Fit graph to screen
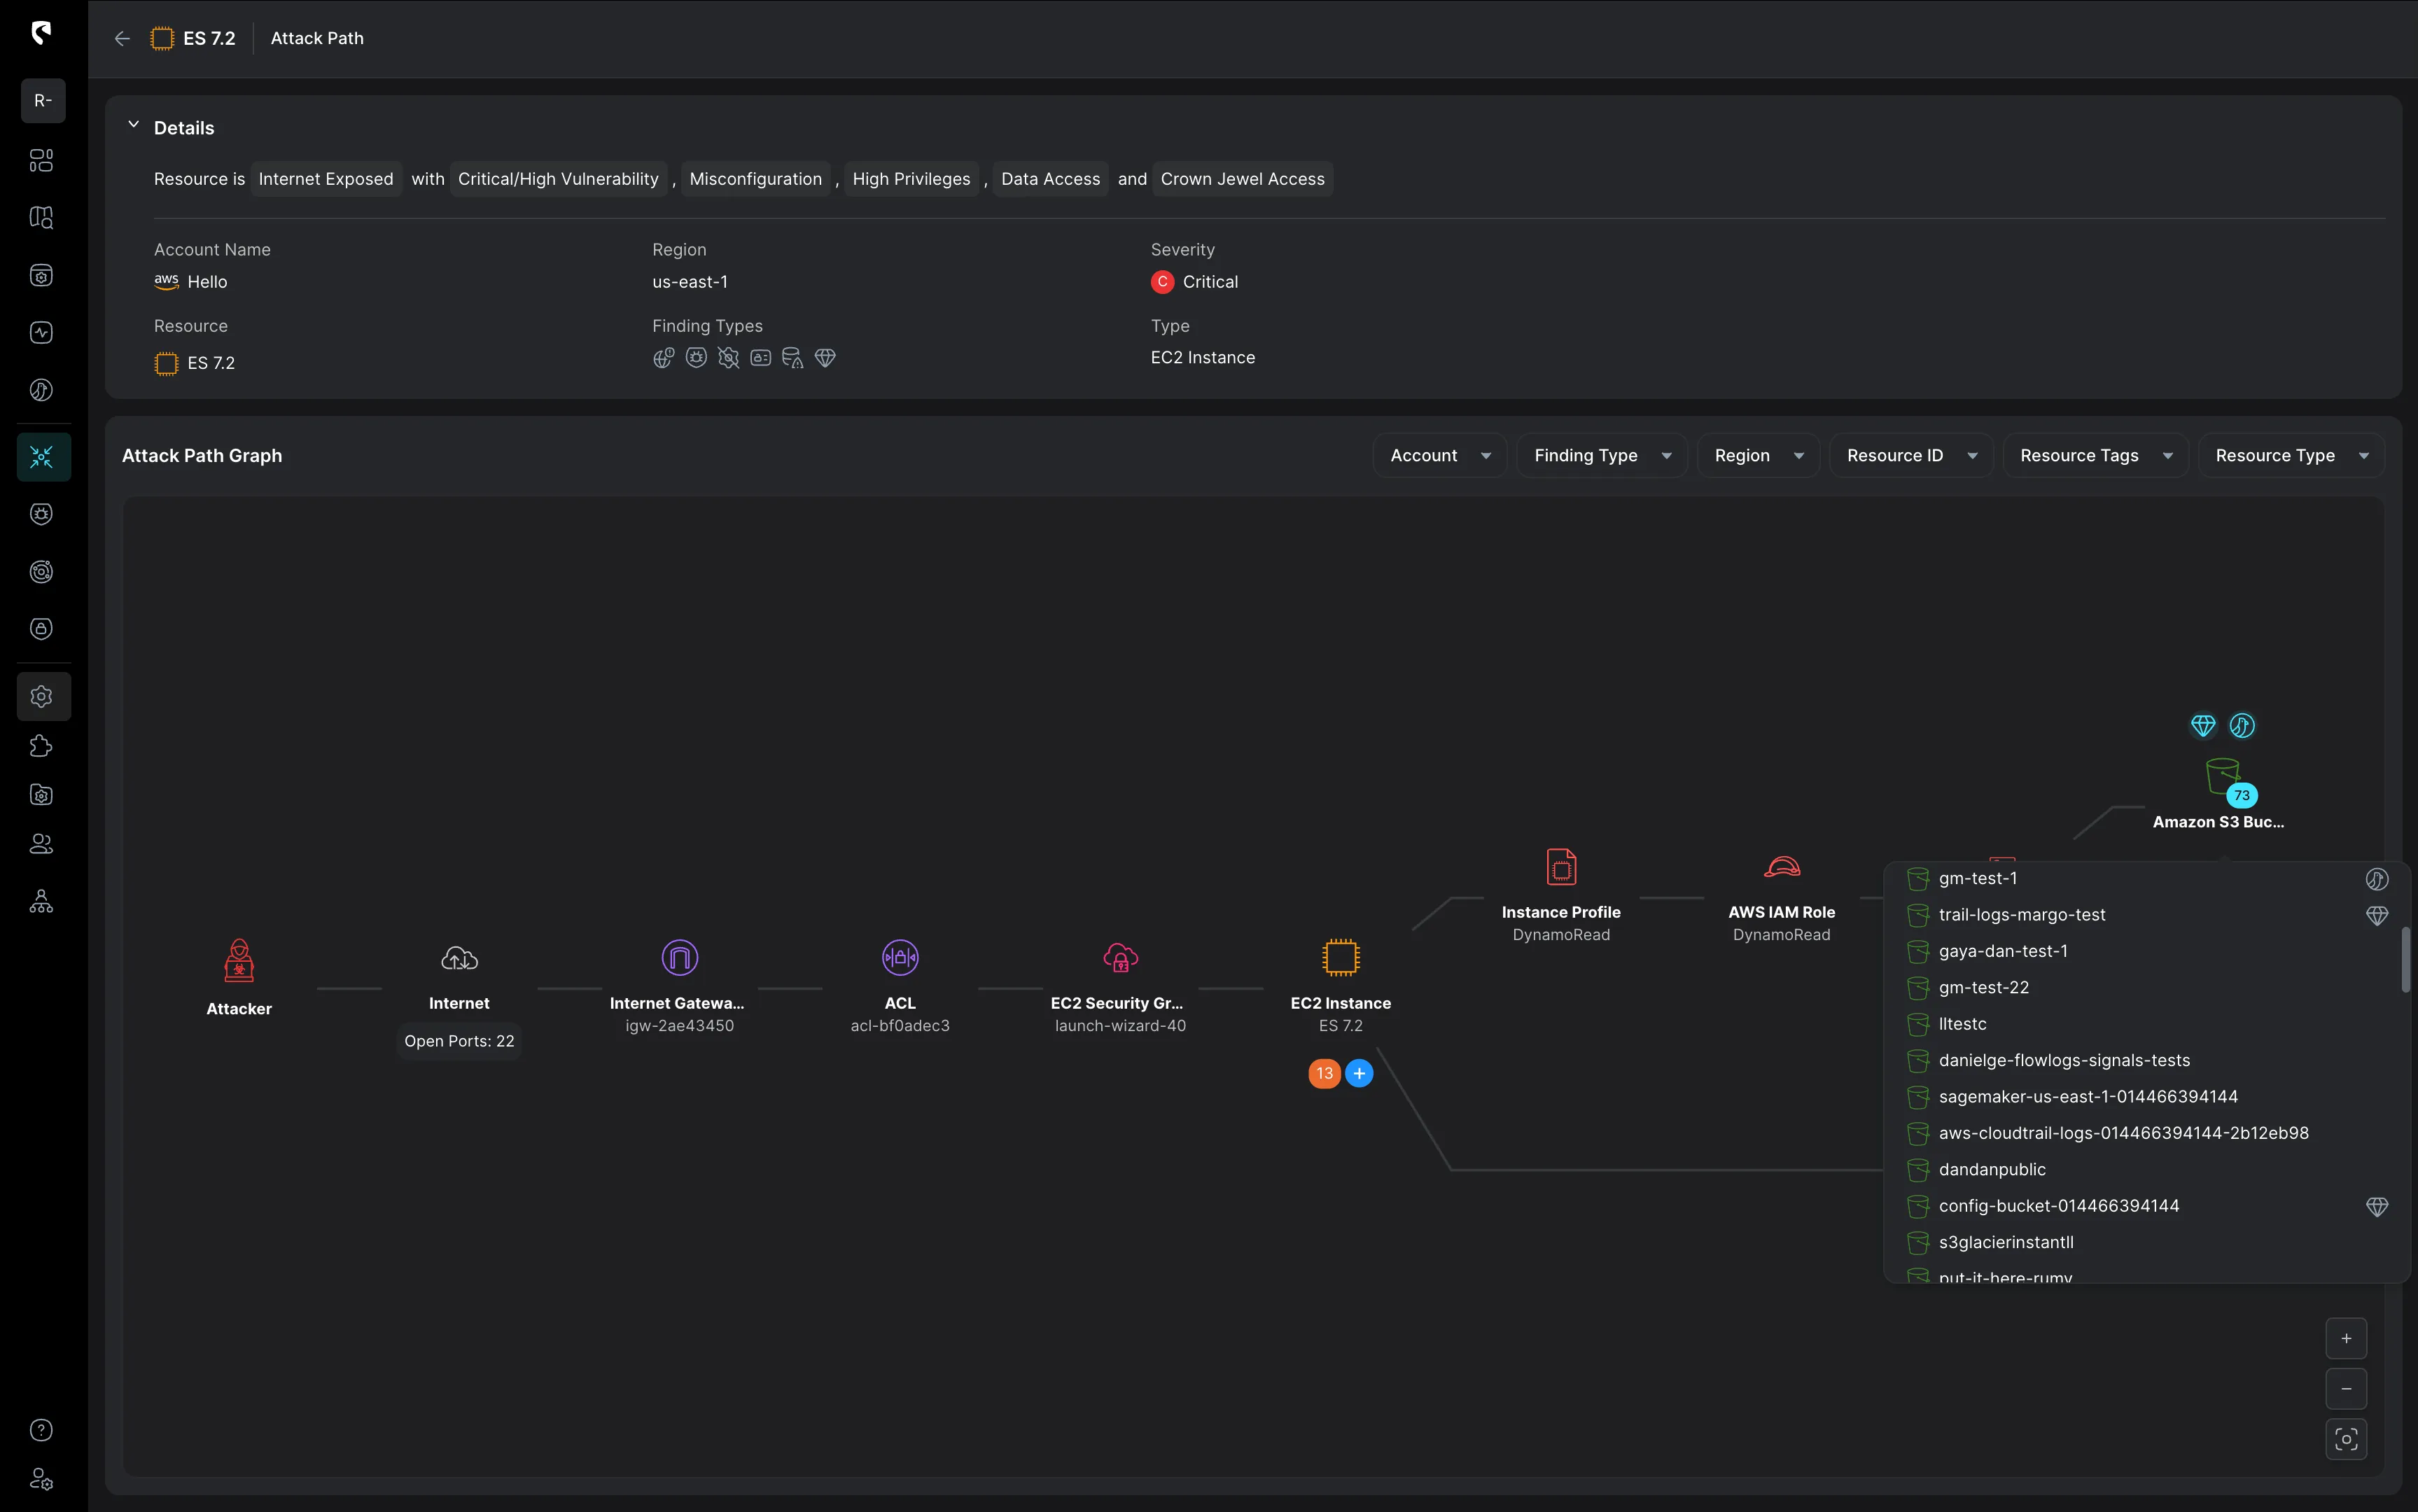2418x1512 pixels. tap(2346, 1439)
